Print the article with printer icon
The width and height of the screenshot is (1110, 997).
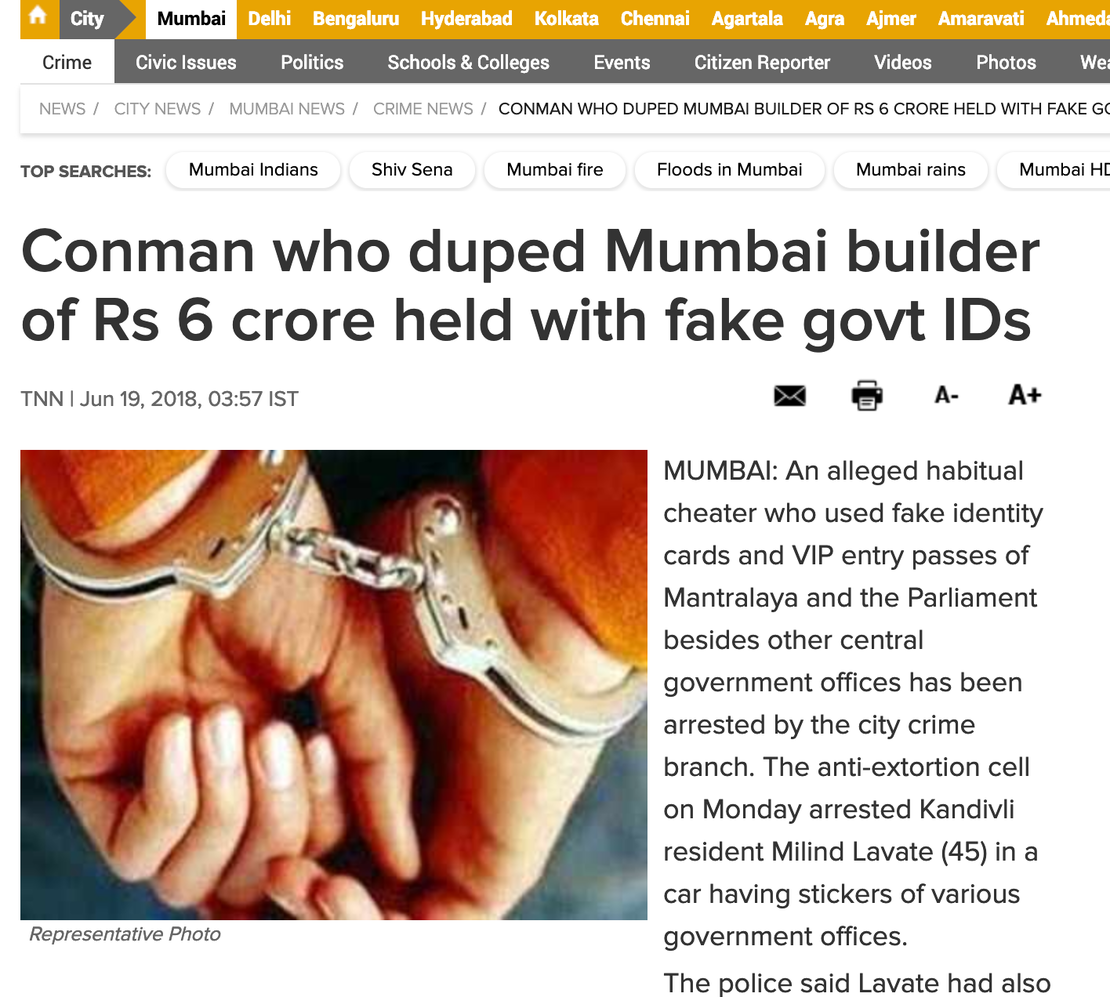tap(866, 395)
